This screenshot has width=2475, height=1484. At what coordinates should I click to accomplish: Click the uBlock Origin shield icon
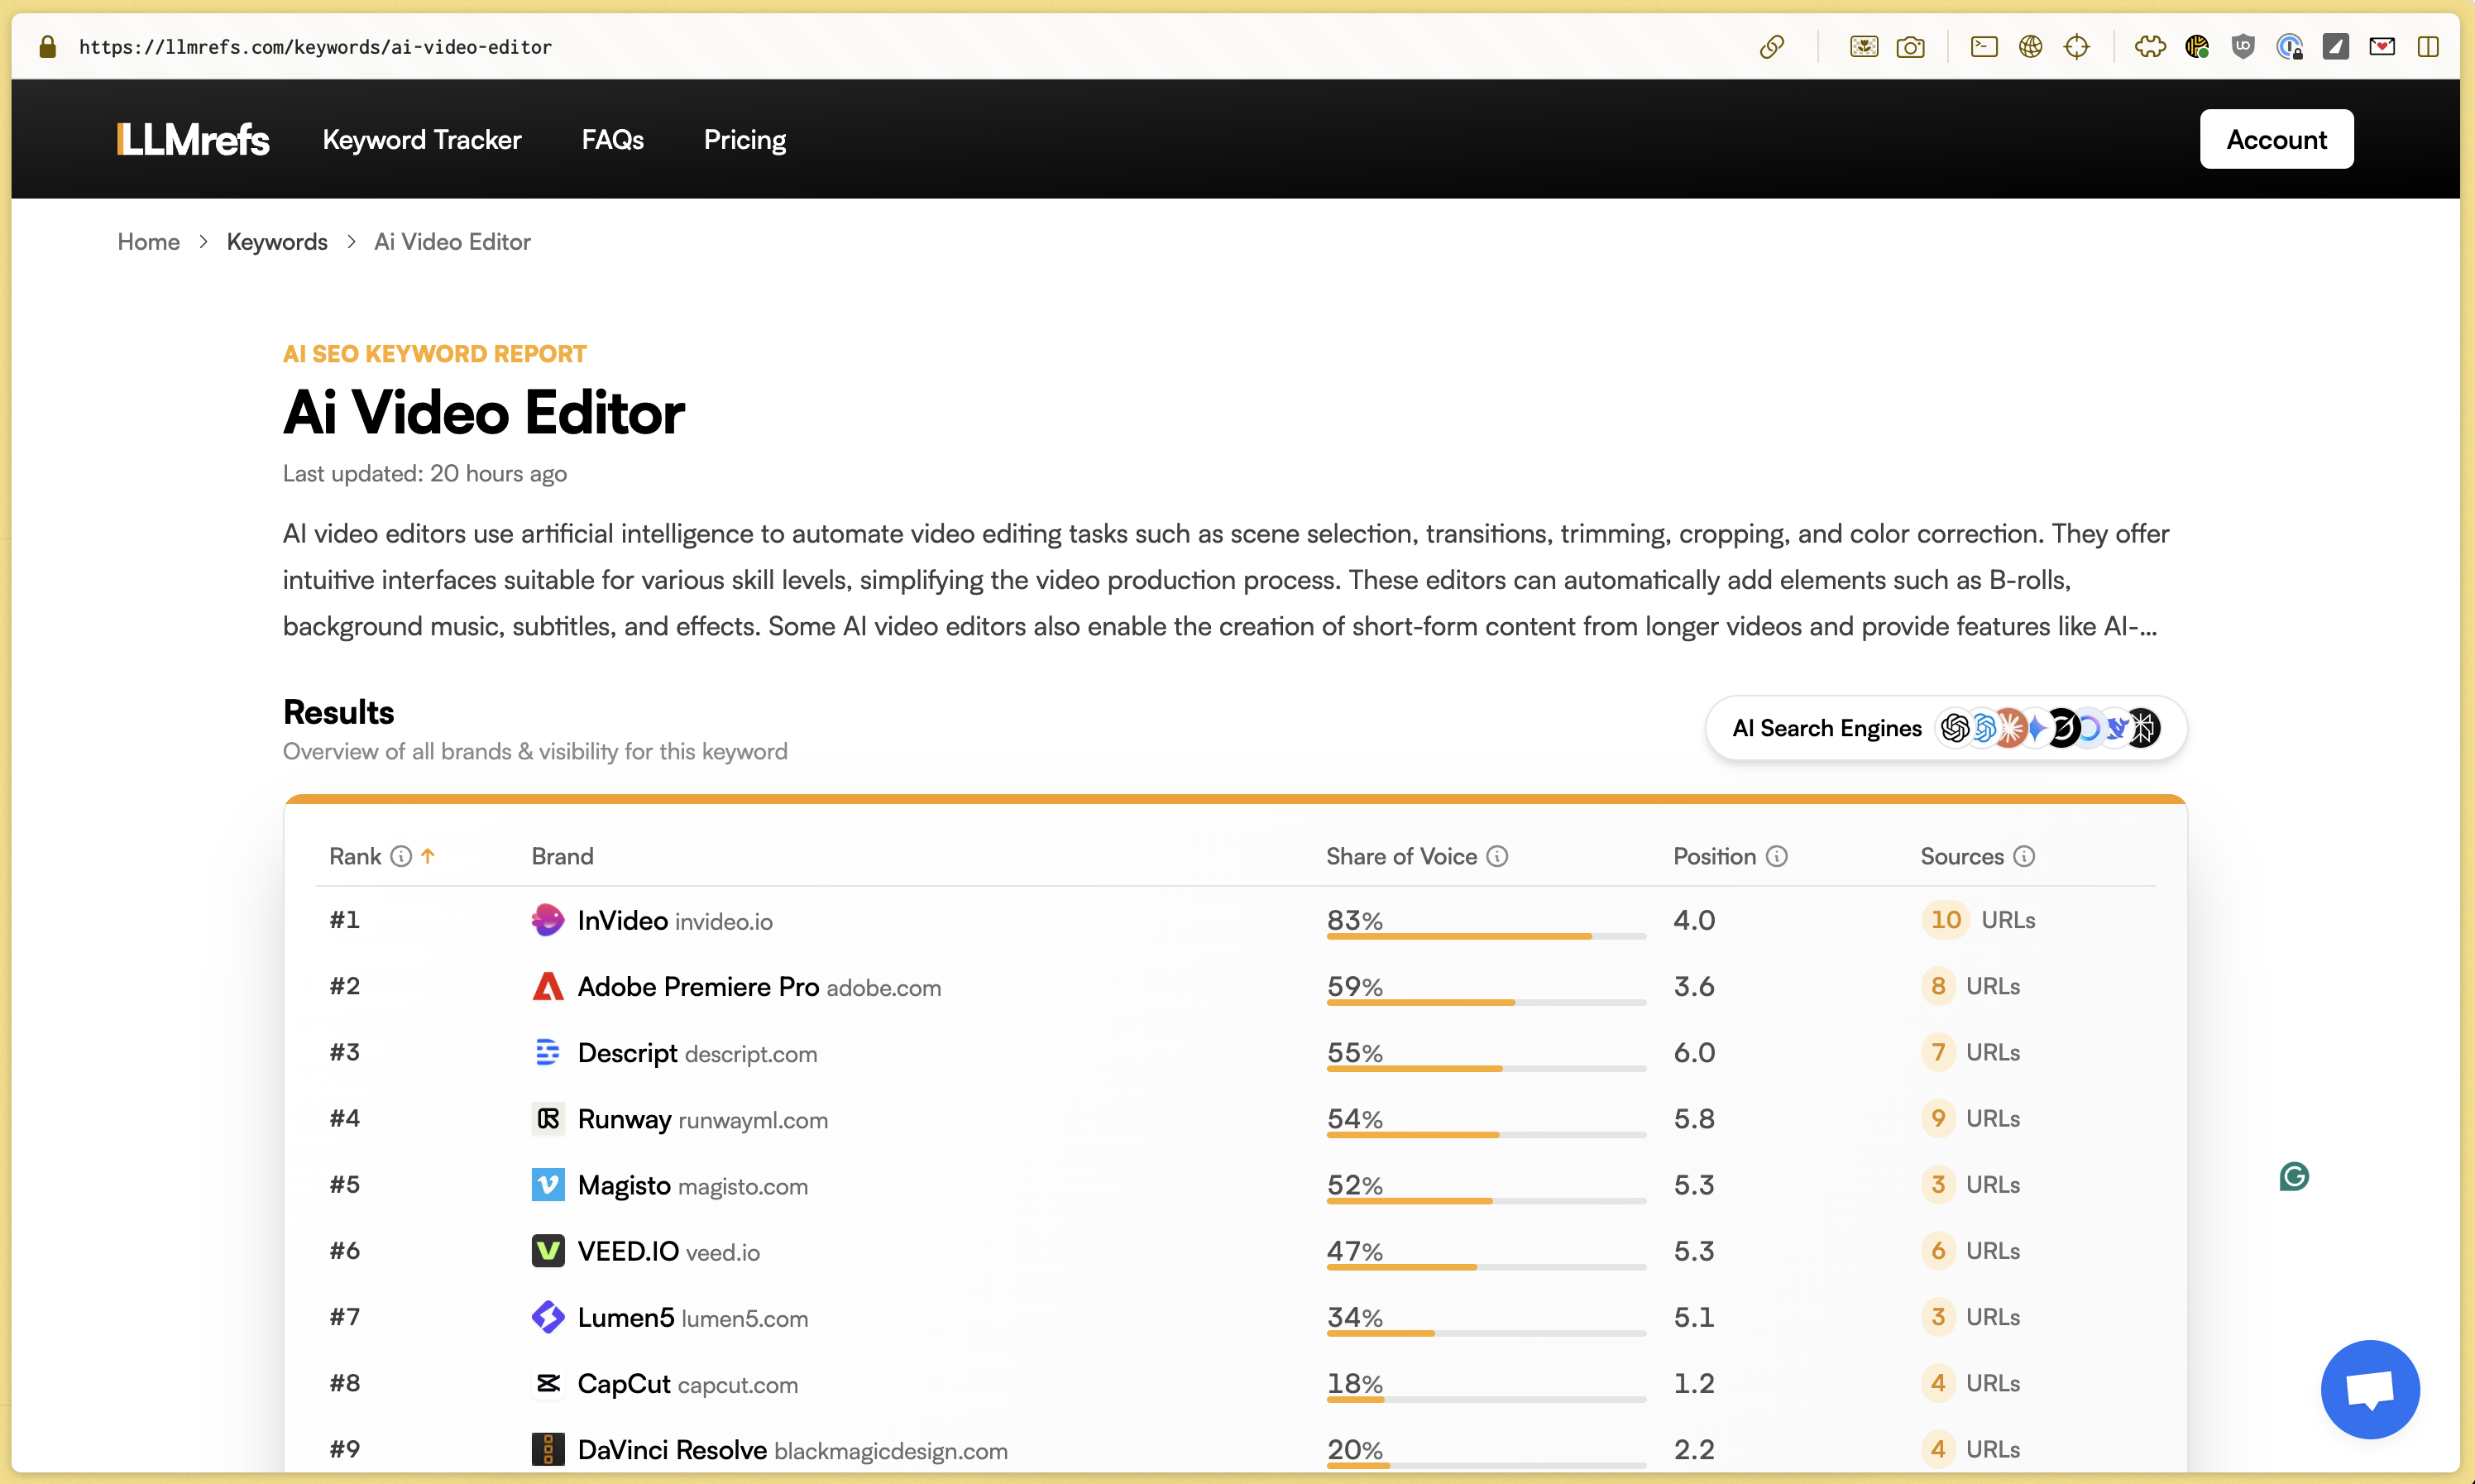point(2243,47)
